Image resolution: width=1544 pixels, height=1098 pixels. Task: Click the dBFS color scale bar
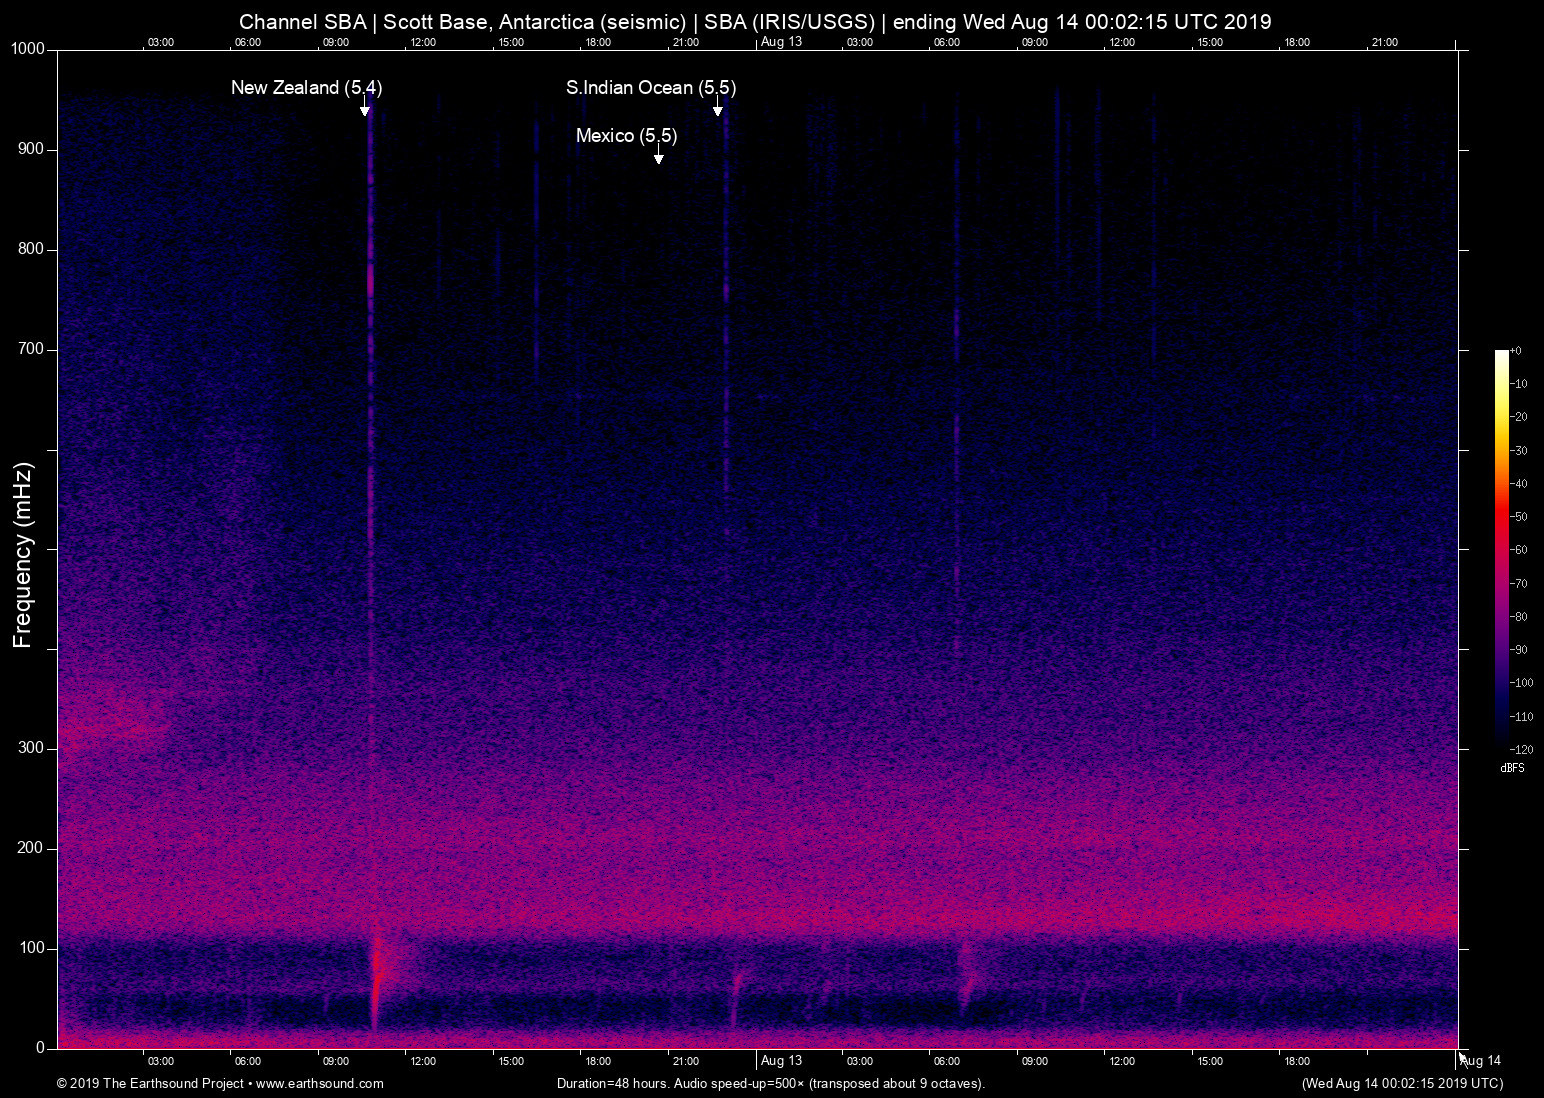[x=1501, y=548]
